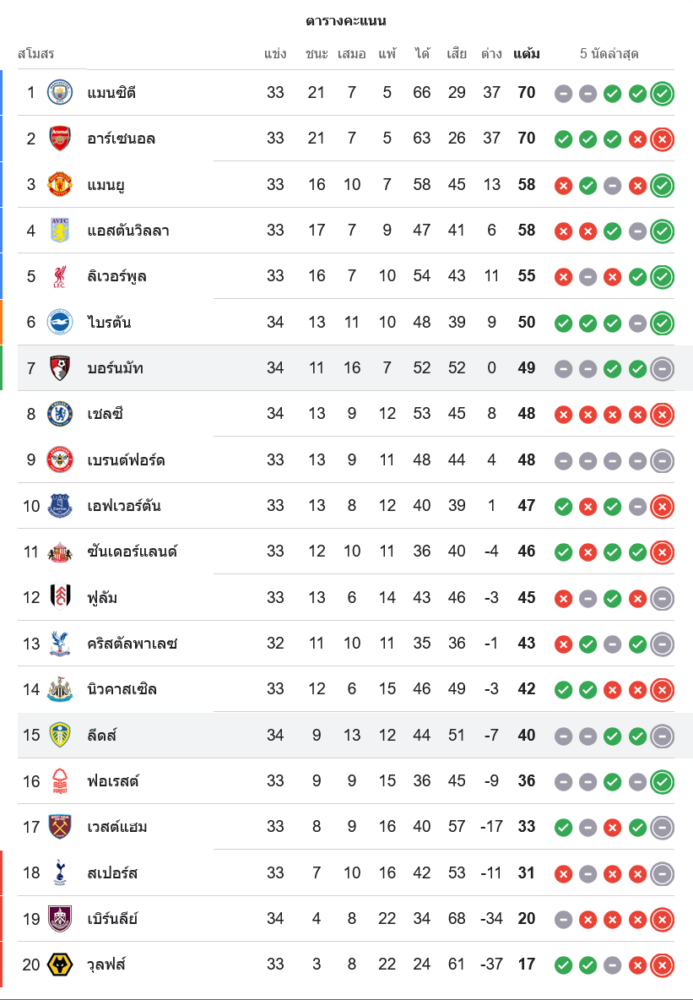
Task: Click the ตารางคะแนน table title
Action: [x=346, y=21]
